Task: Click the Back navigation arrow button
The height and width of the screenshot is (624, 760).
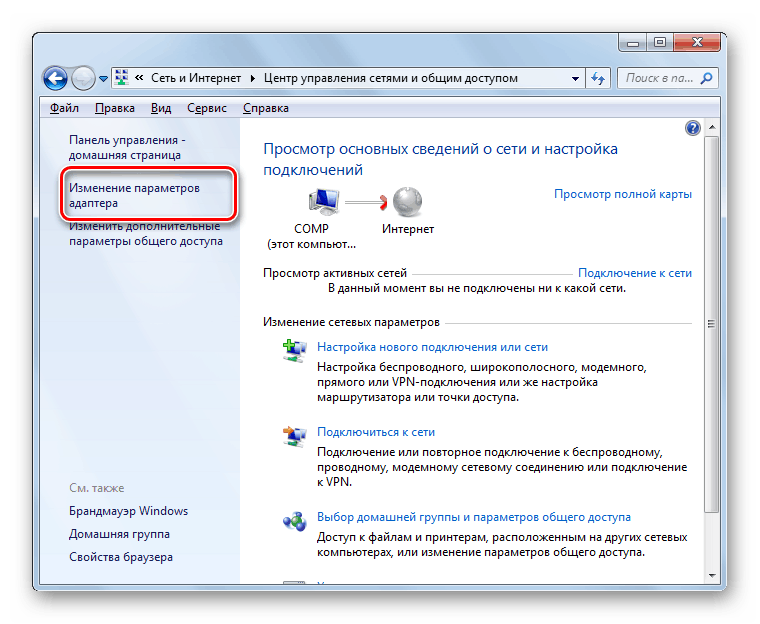Action: tap(55, 78)
